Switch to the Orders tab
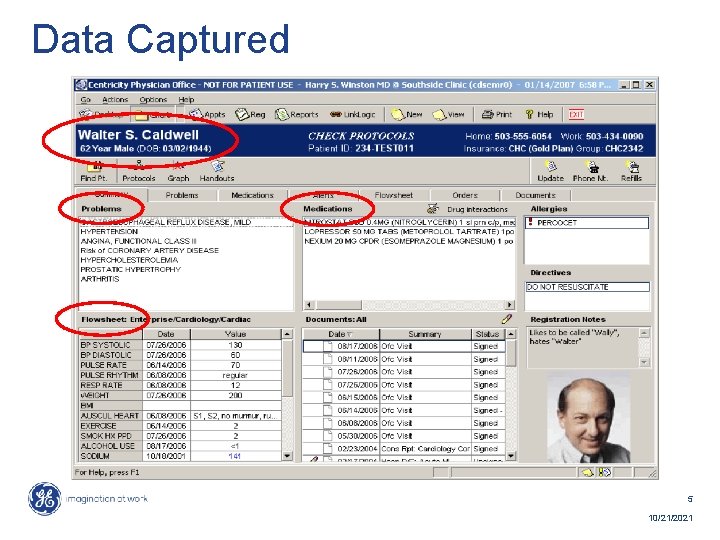This screenshot has height=540, width=720. [x=465, y=195]
